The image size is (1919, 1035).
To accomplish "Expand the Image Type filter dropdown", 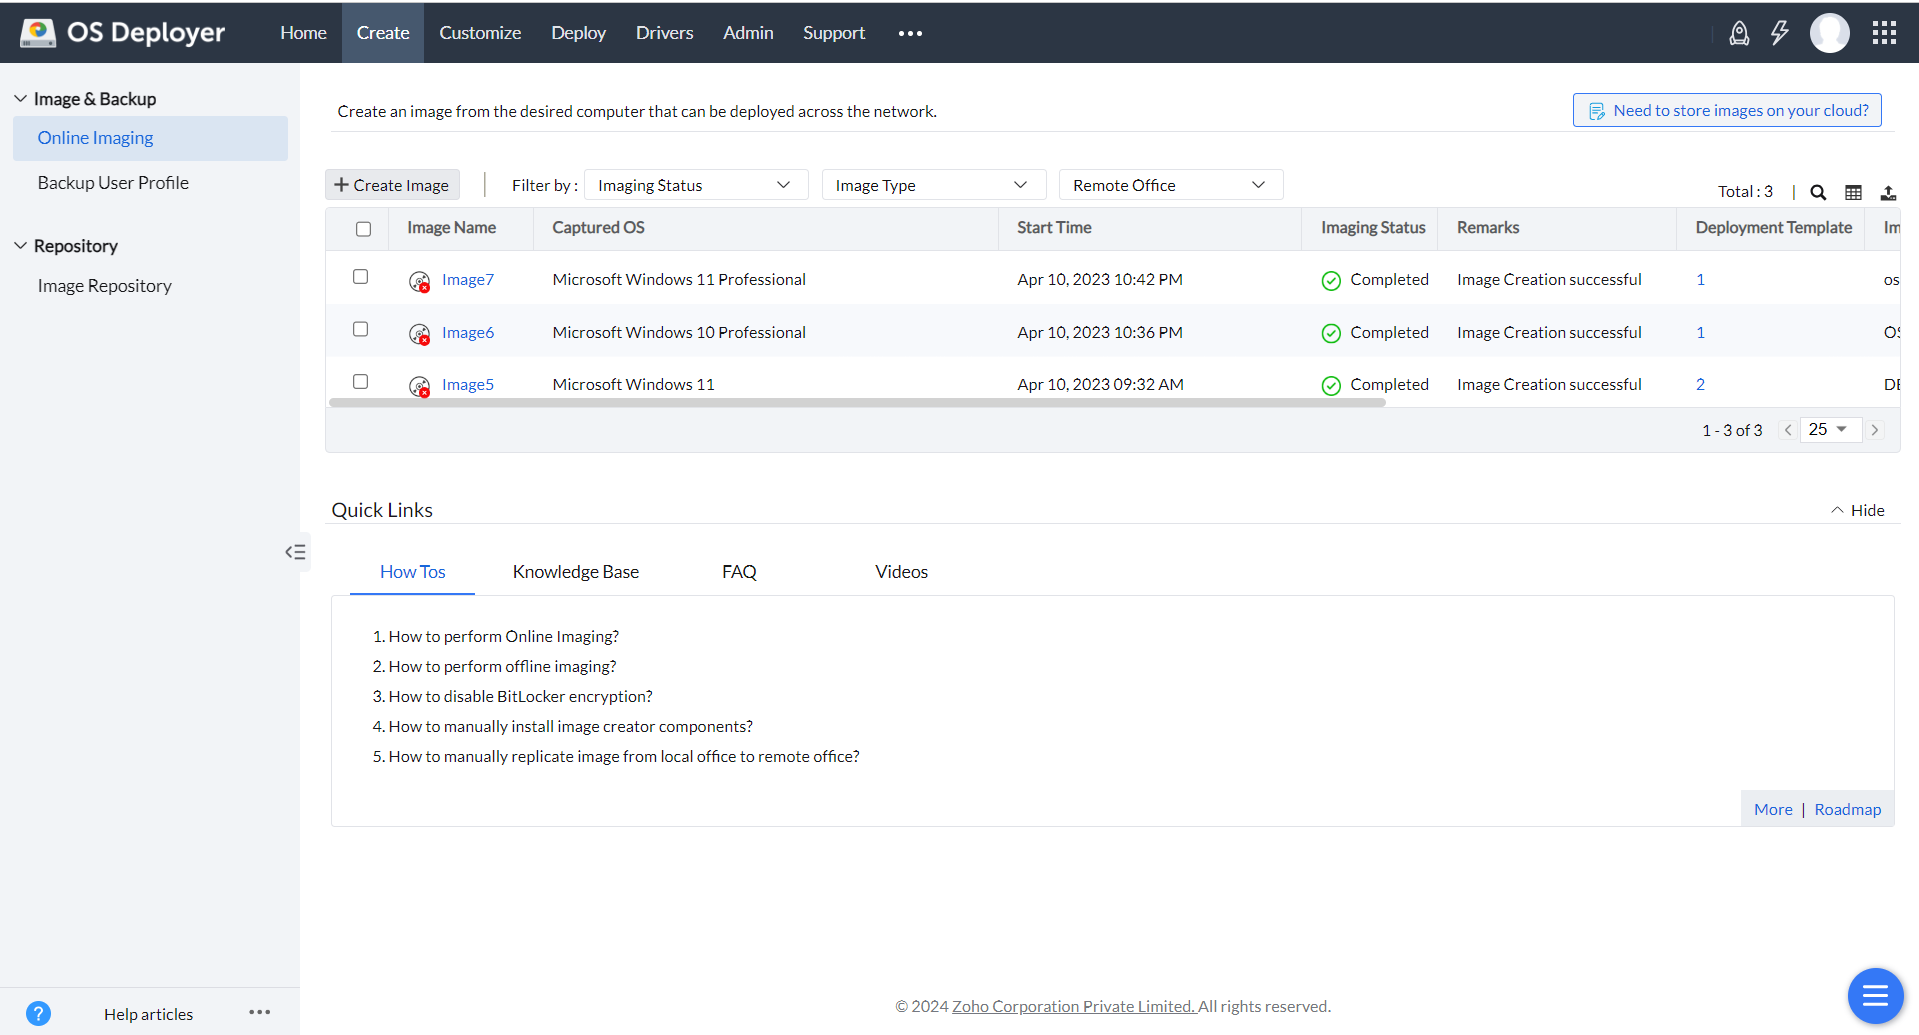I will coord(932,185).
